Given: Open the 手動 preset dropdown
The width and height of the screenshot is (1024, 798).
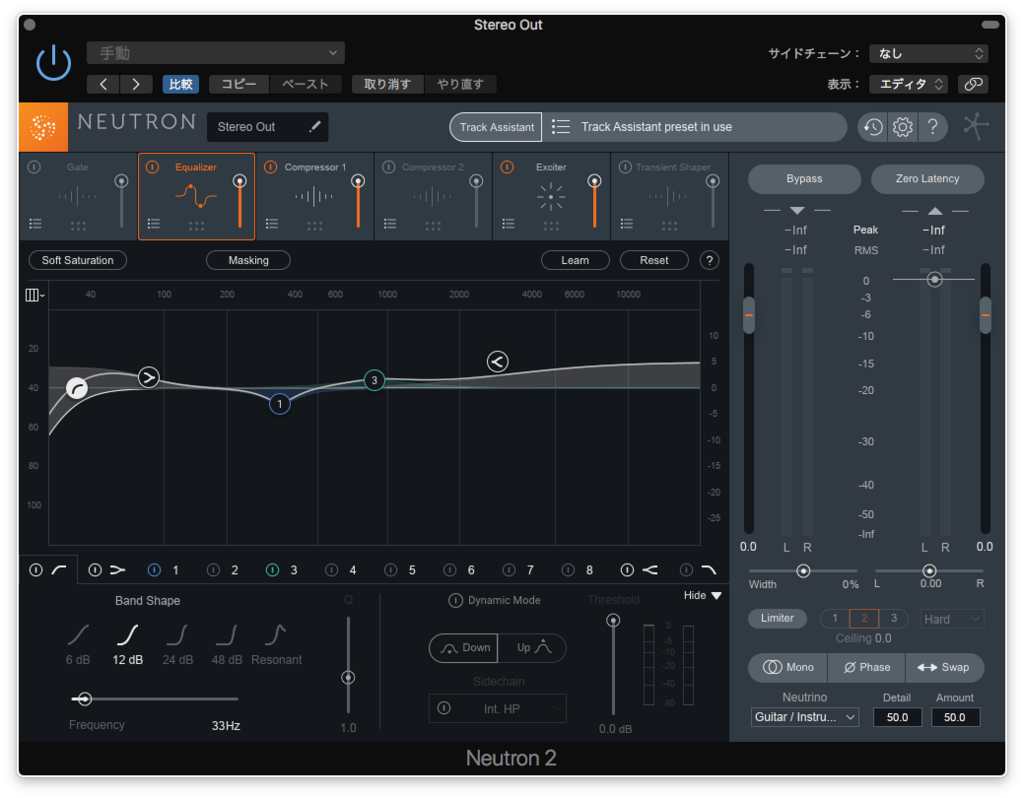Looking at the screenshot, I should [x=216, y=53].
